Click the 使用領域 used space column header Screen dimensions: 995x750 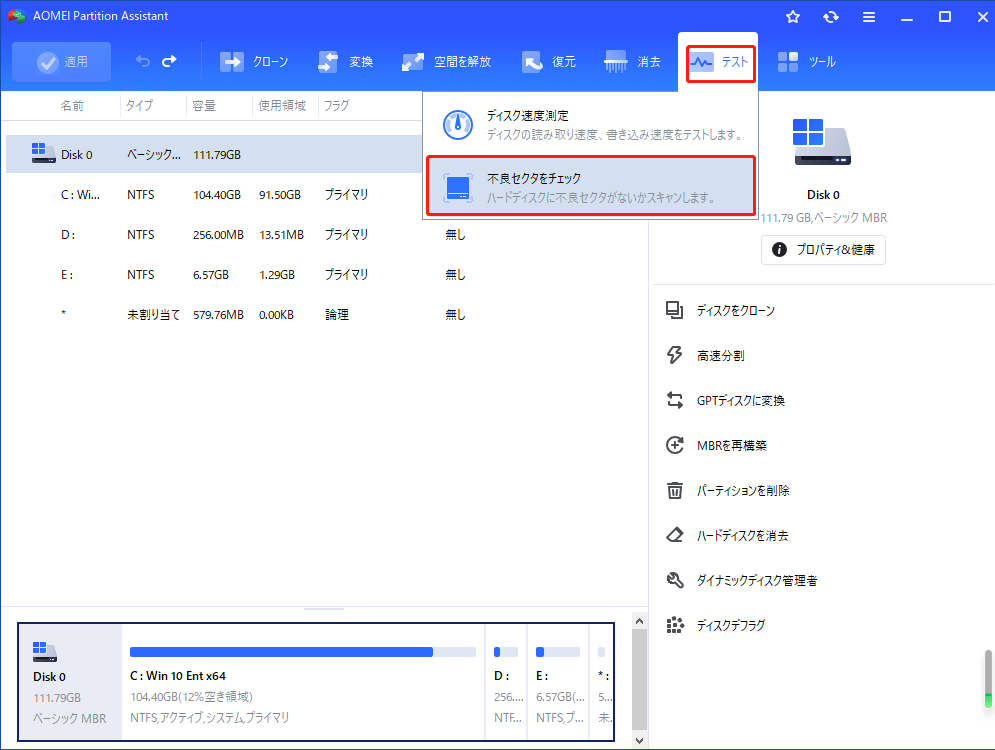[x=282, y=105]
